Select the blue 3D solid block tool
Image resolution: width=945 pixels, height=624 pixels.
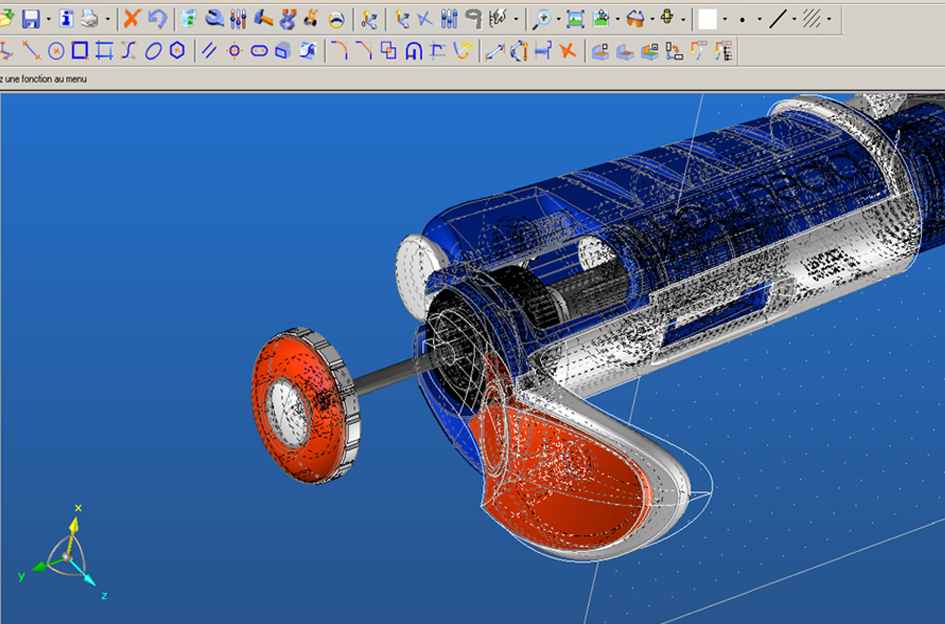[283, 51]
